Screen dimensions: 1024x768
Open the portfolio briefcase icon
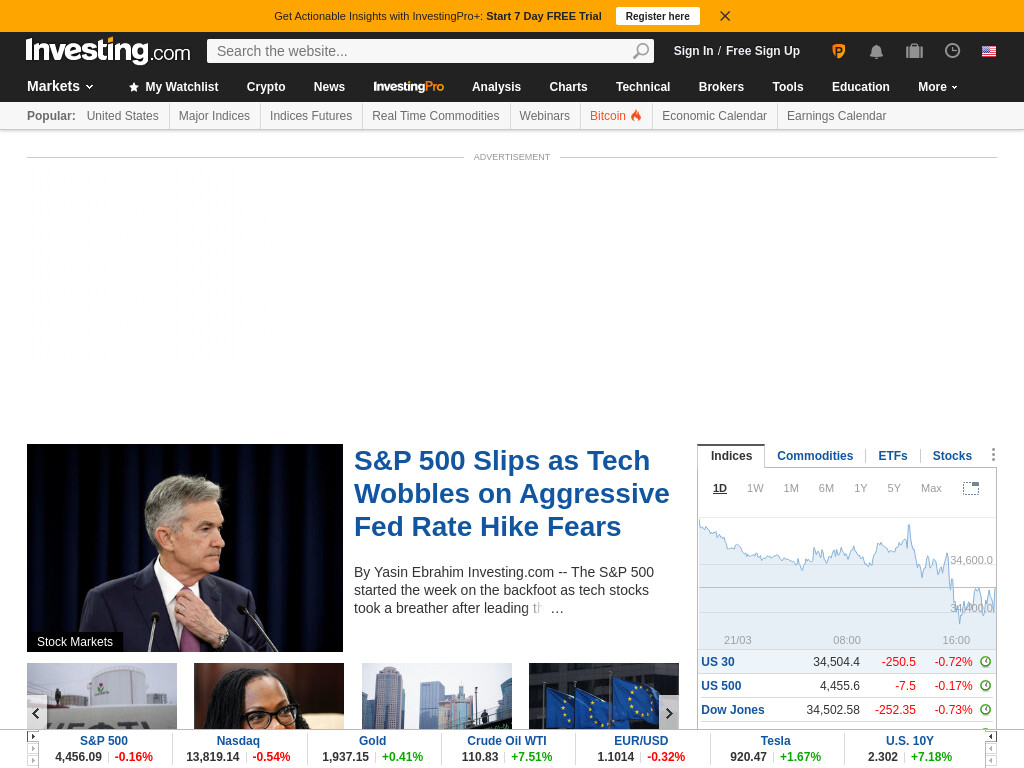914,51
